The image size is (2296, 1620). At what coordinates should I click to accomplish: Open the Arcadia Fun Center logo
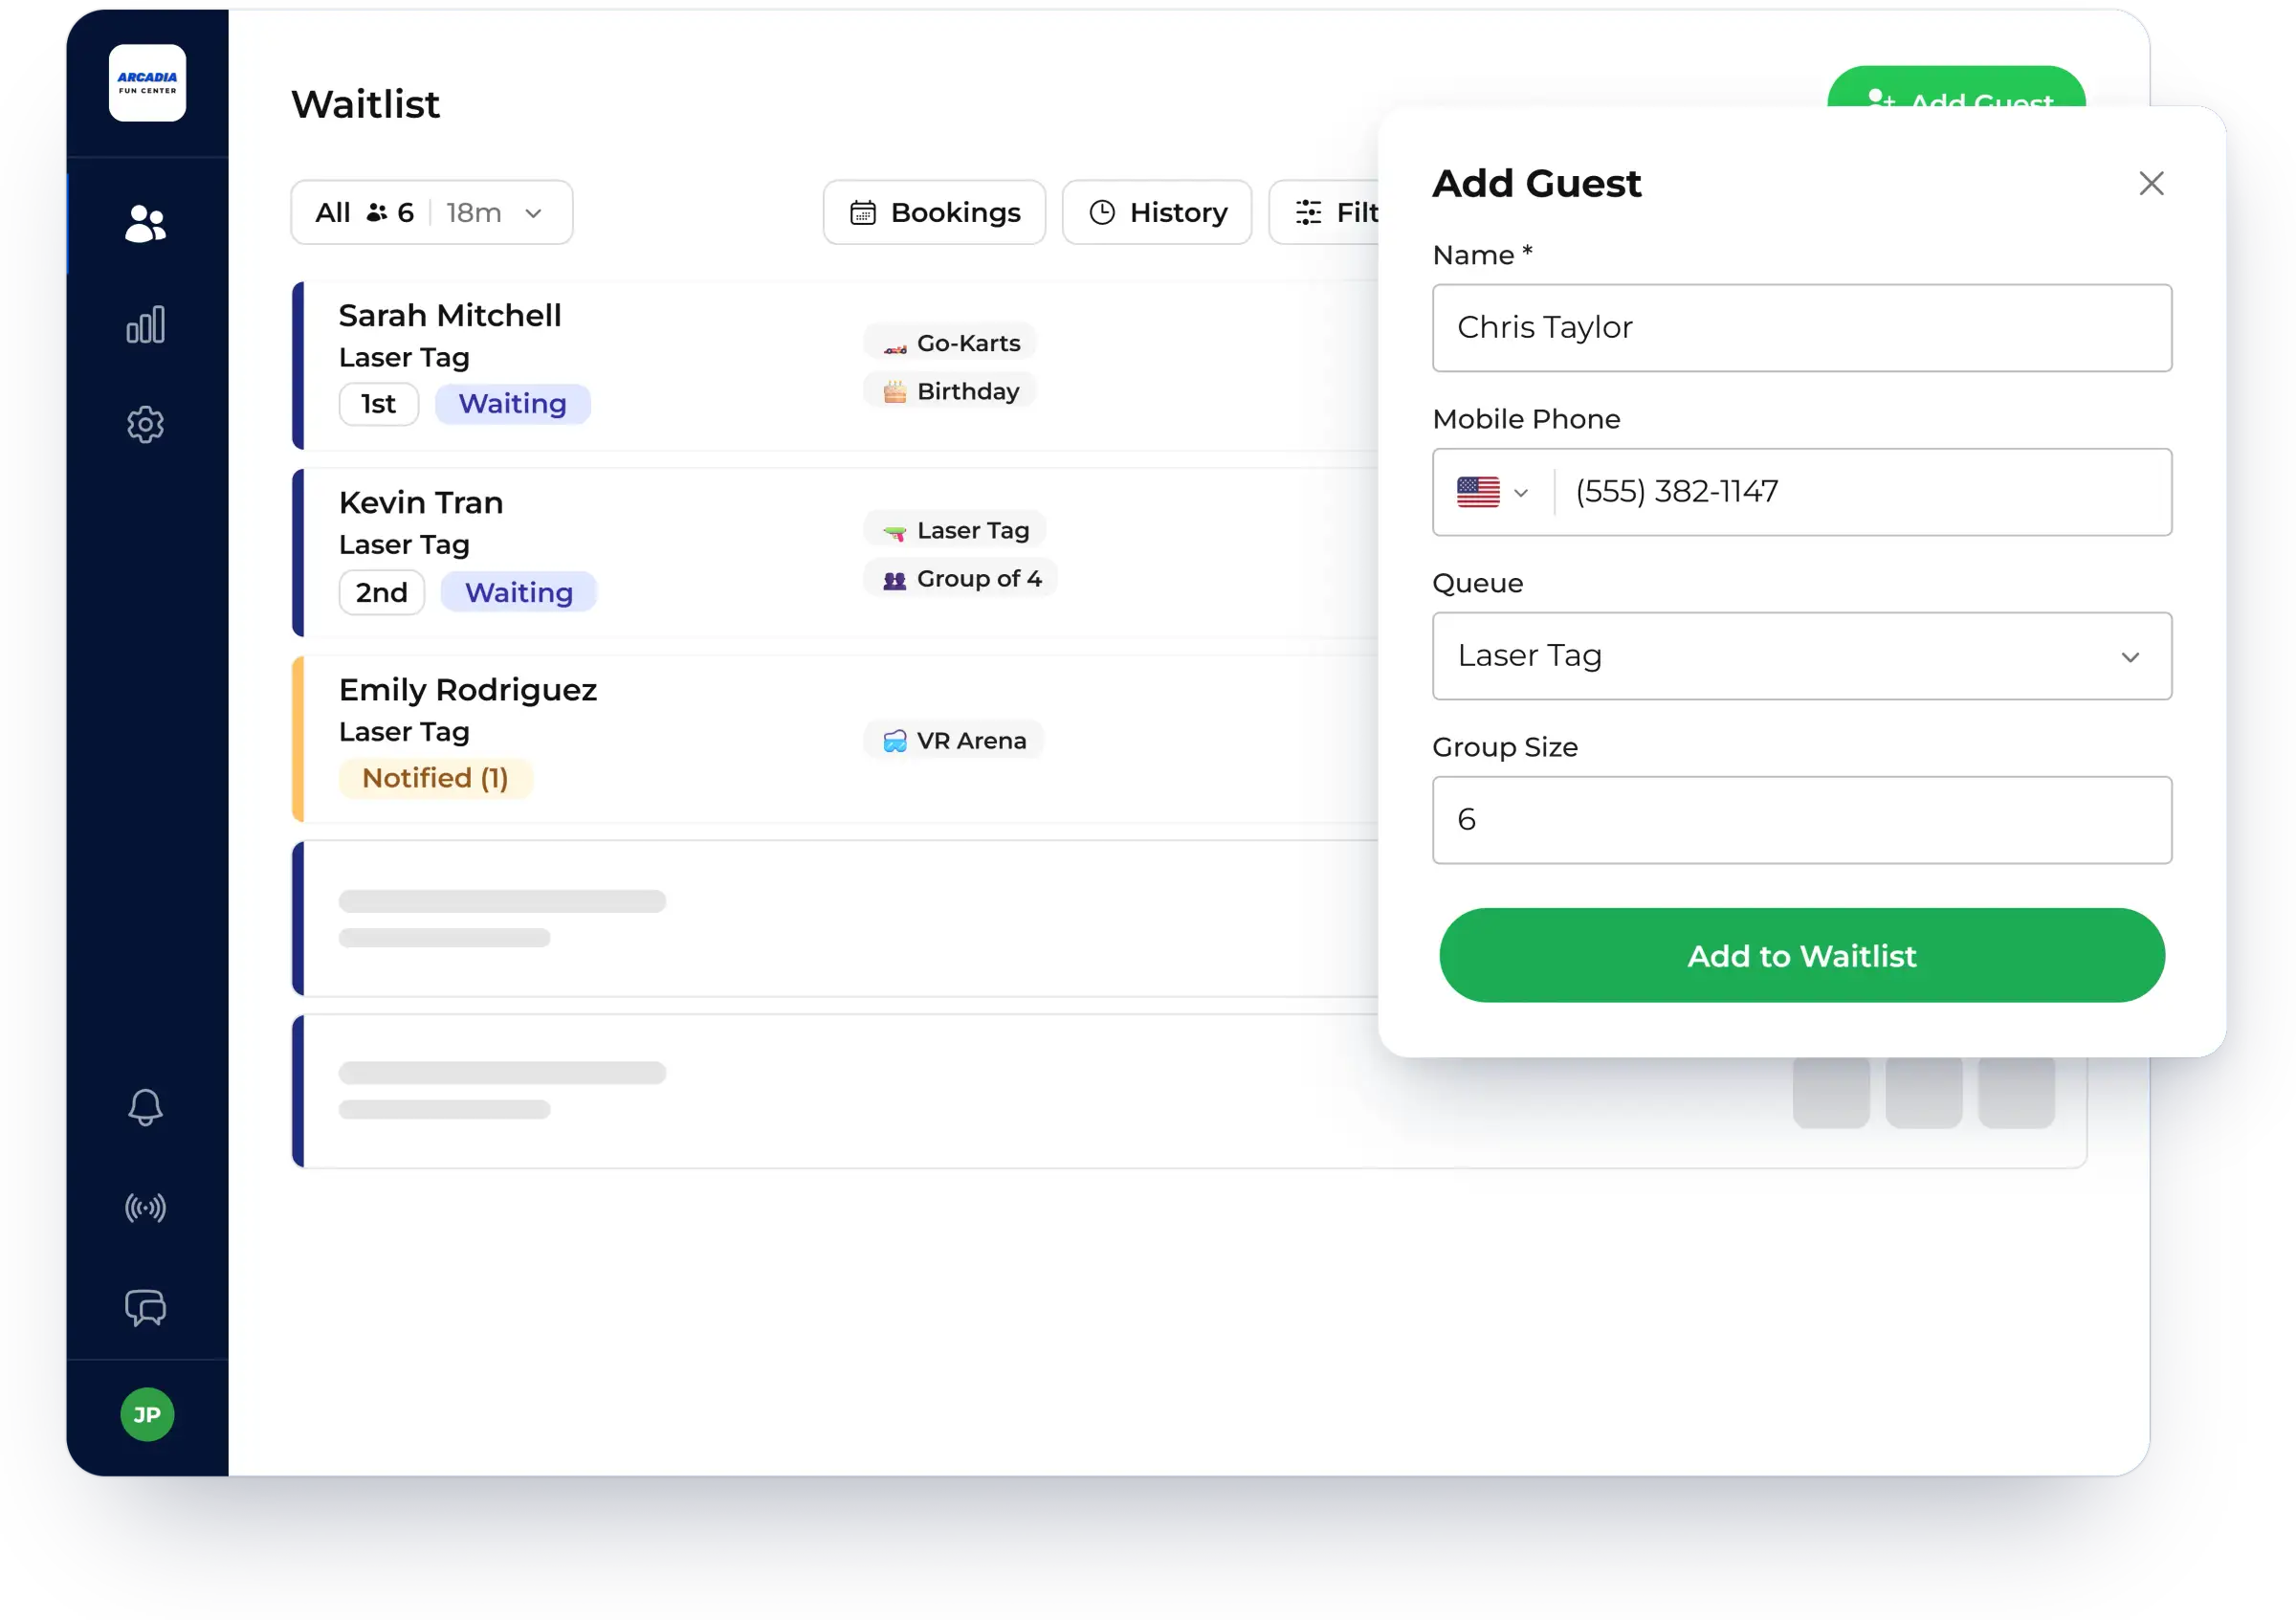[x=147, y=83]
